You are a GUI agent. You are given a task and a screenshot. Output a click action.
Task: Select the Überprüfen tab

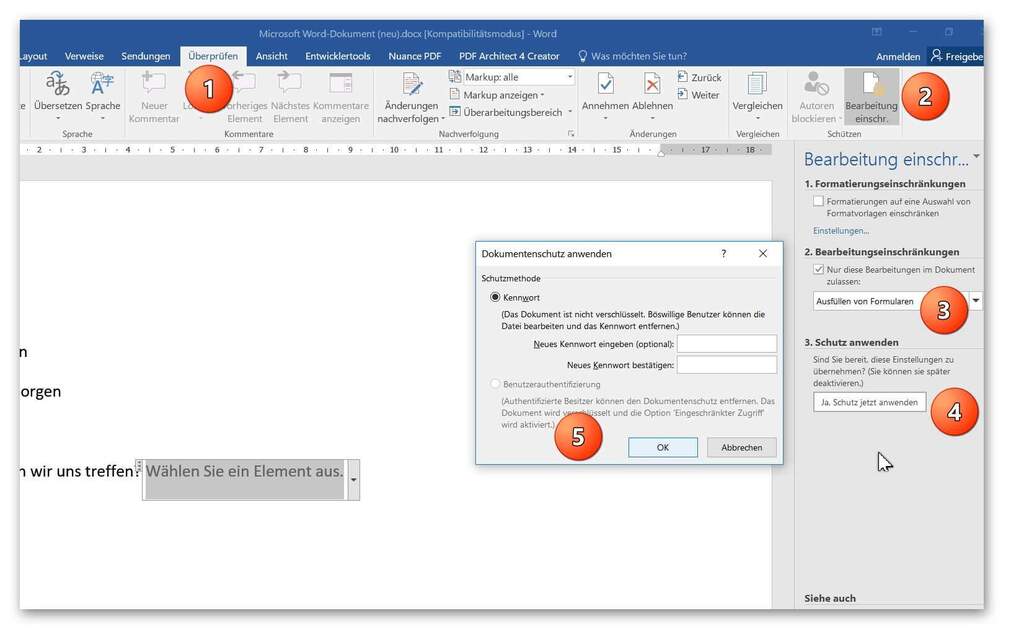click(213, 56)
